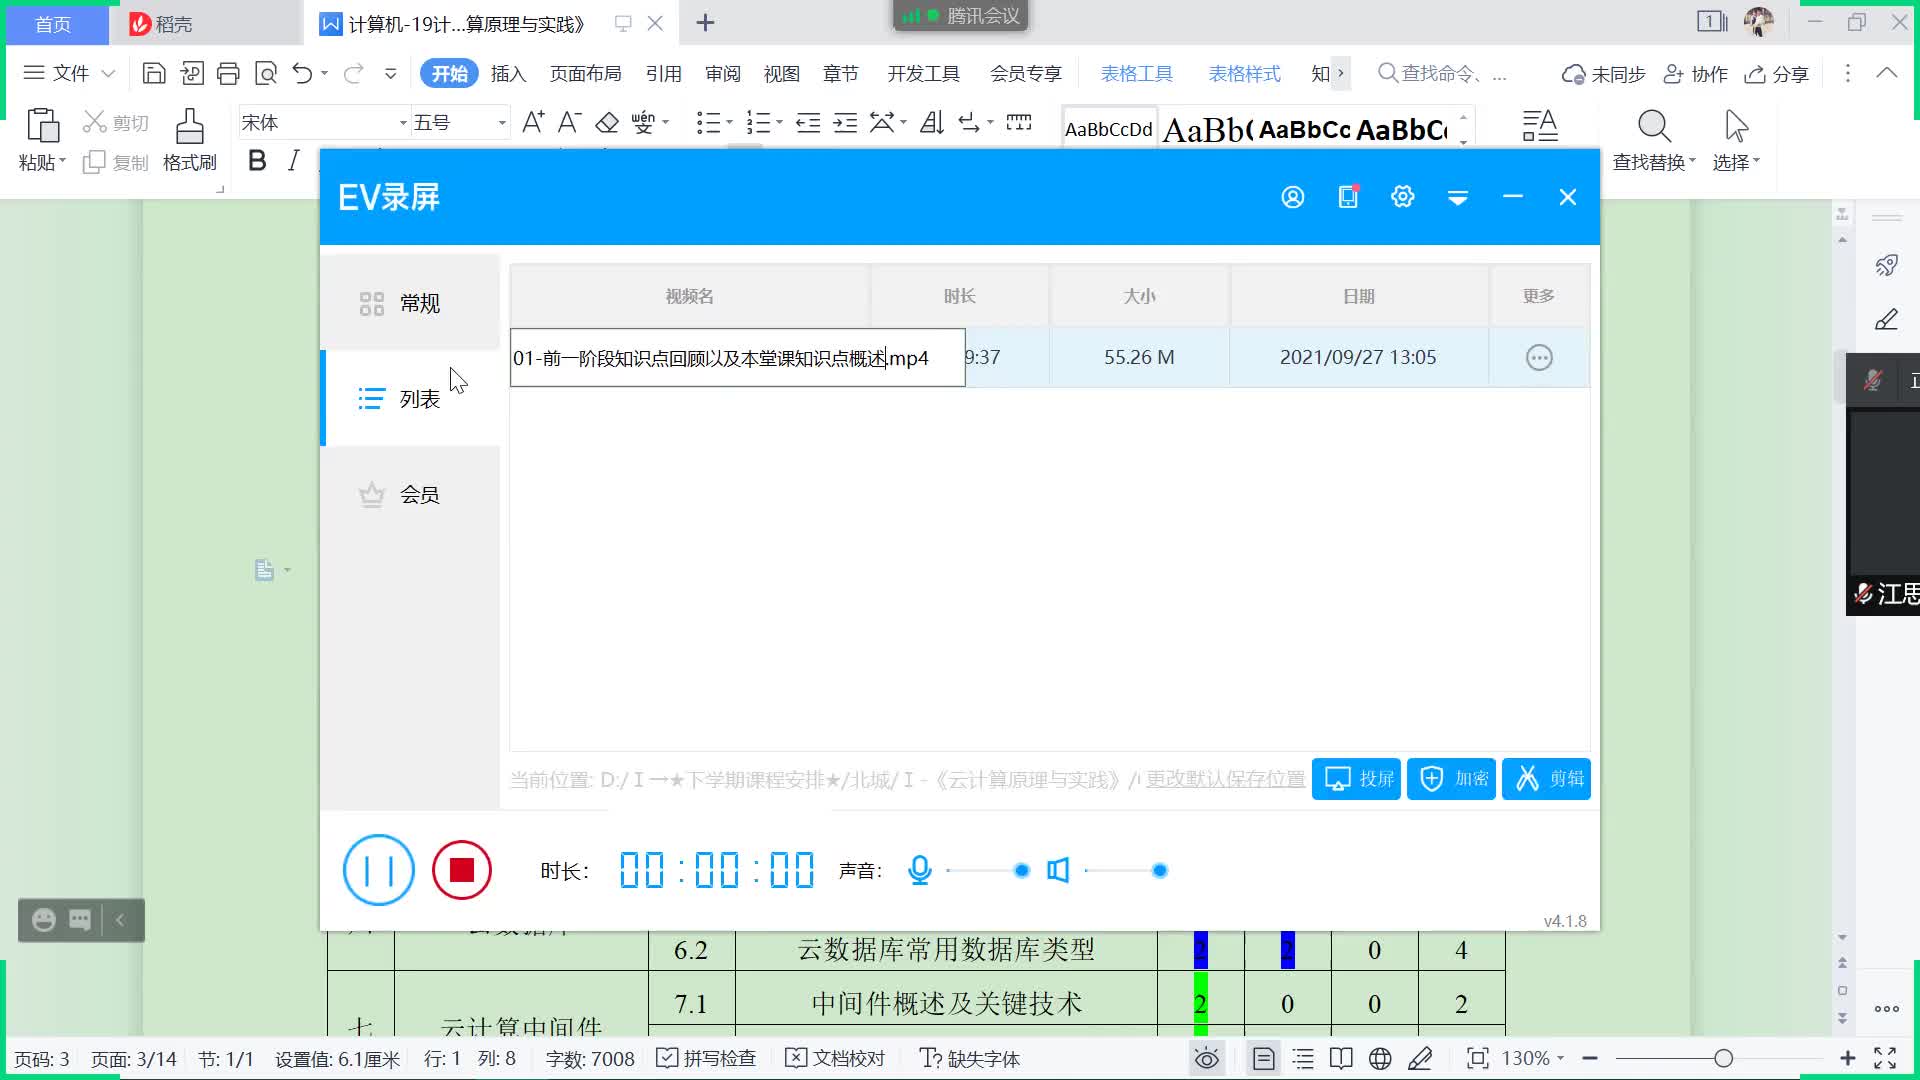
Task: Open the 开发工具 ribbon tab
Action: tap(923, 74)
